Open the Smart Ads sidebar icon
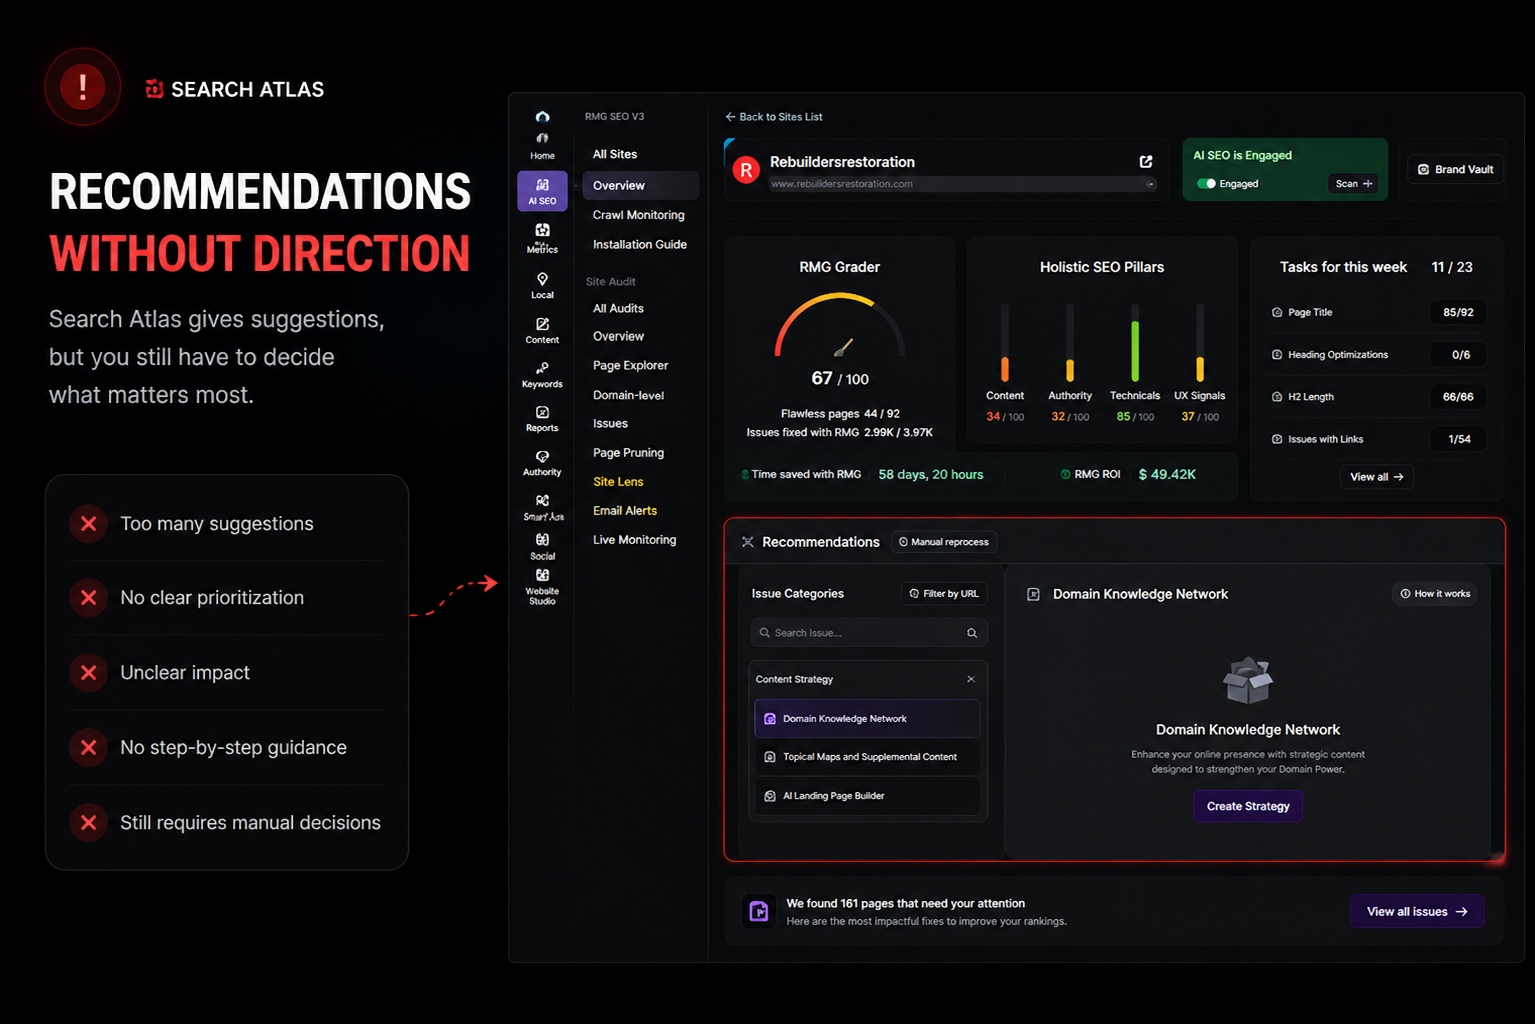Image resolution: width=1535 pixels, height=1024 pixels. 543,507
